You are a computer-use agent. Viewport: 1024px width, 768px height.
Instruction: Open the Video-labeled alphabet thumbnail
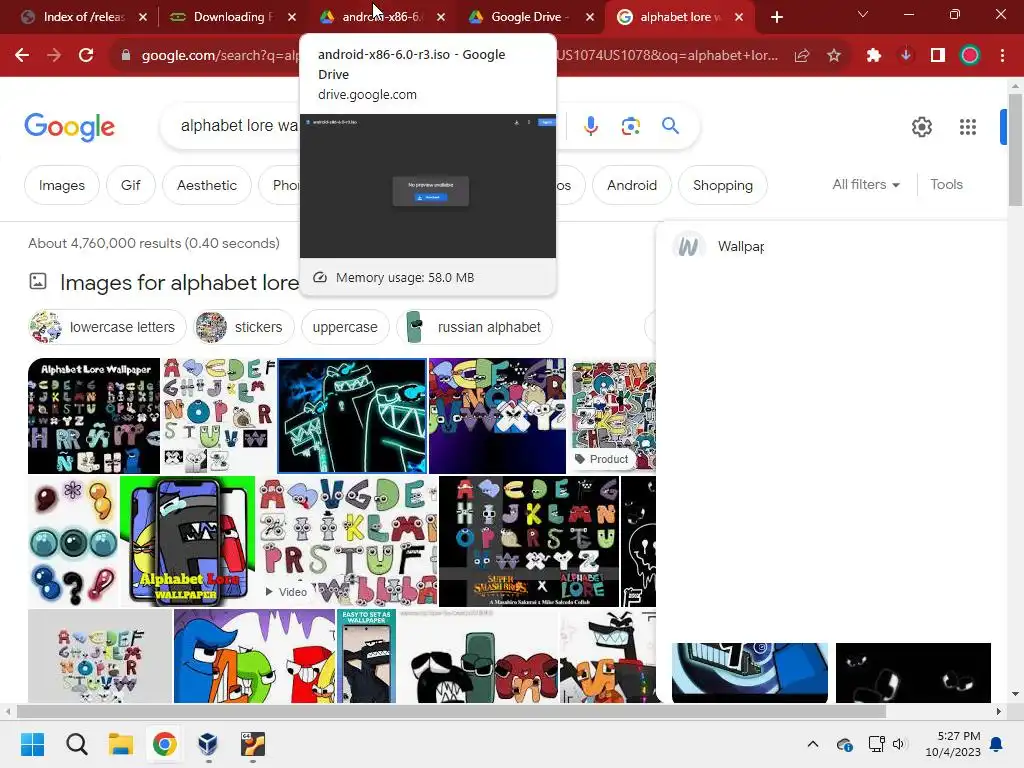(347, 541)
